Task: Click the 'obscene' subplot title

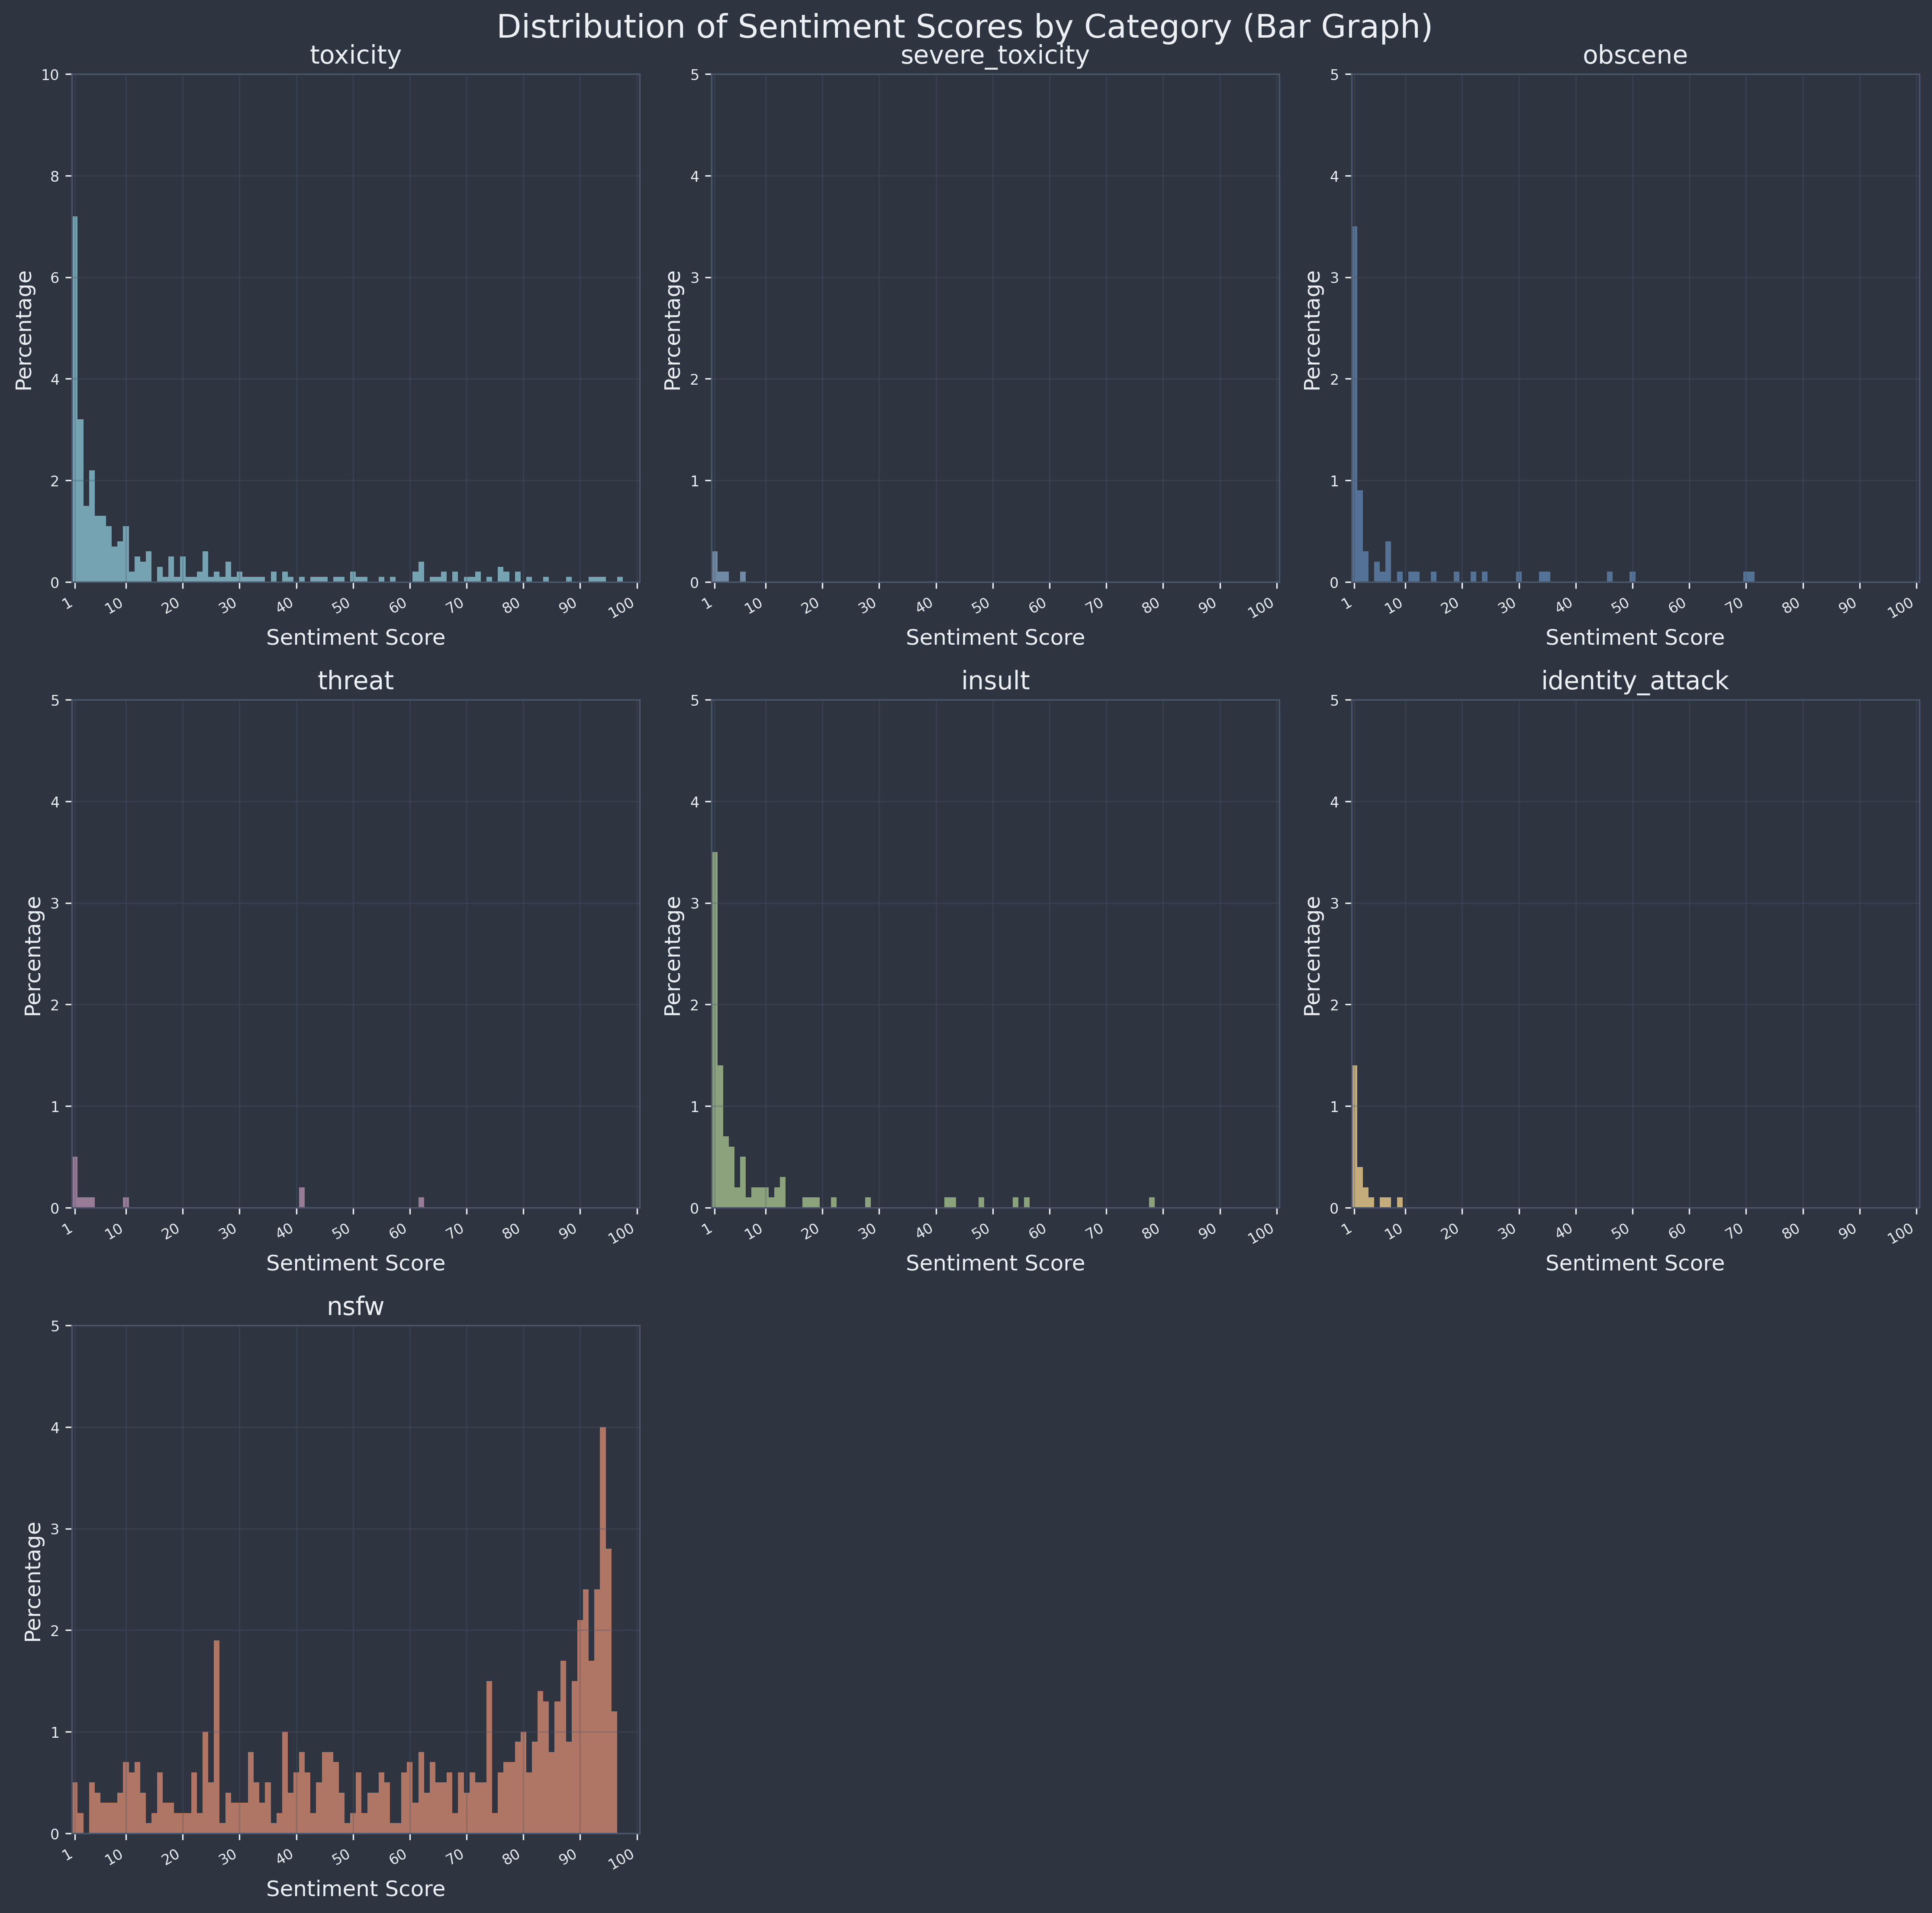Action: coord(1635,56)
